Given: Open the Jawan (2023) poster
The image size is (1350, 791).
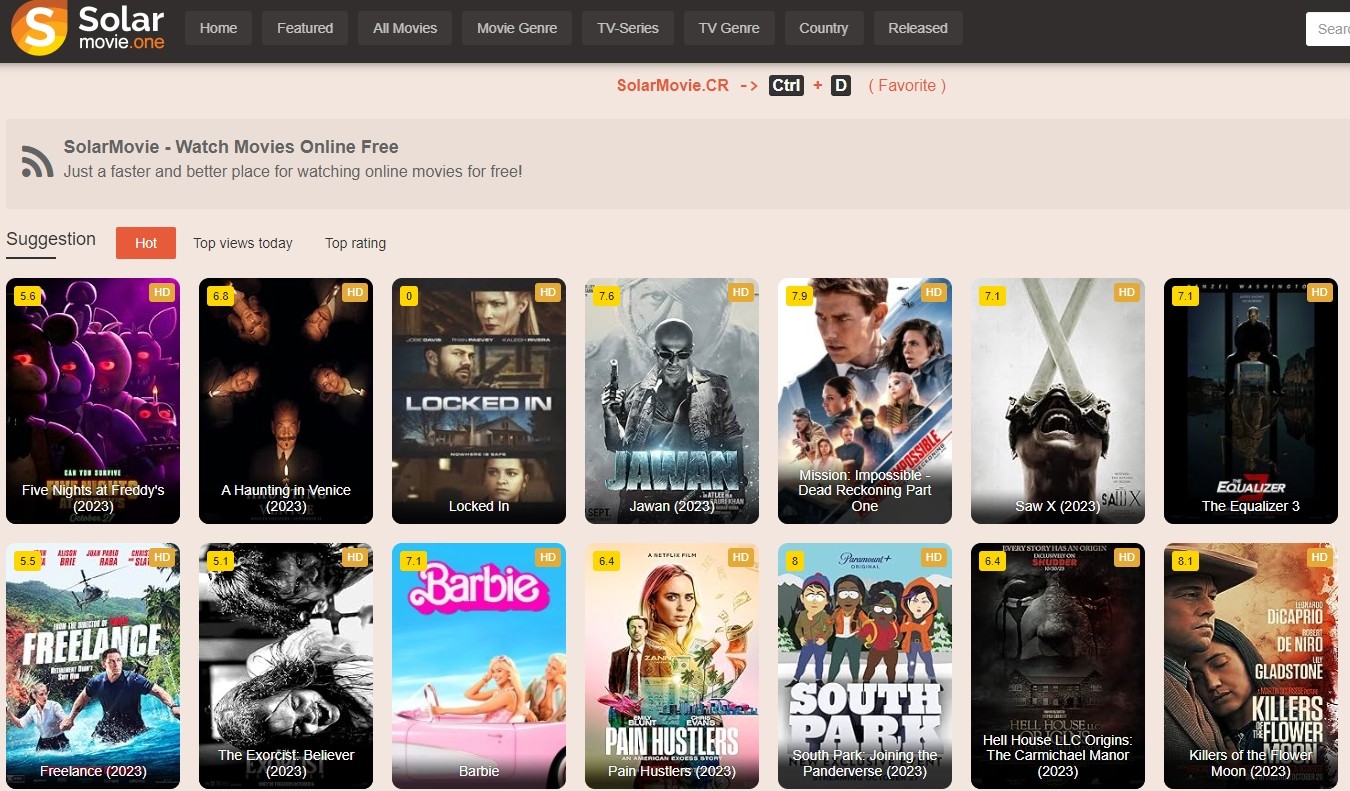Looking at the screenshot, I should (672, 401).
